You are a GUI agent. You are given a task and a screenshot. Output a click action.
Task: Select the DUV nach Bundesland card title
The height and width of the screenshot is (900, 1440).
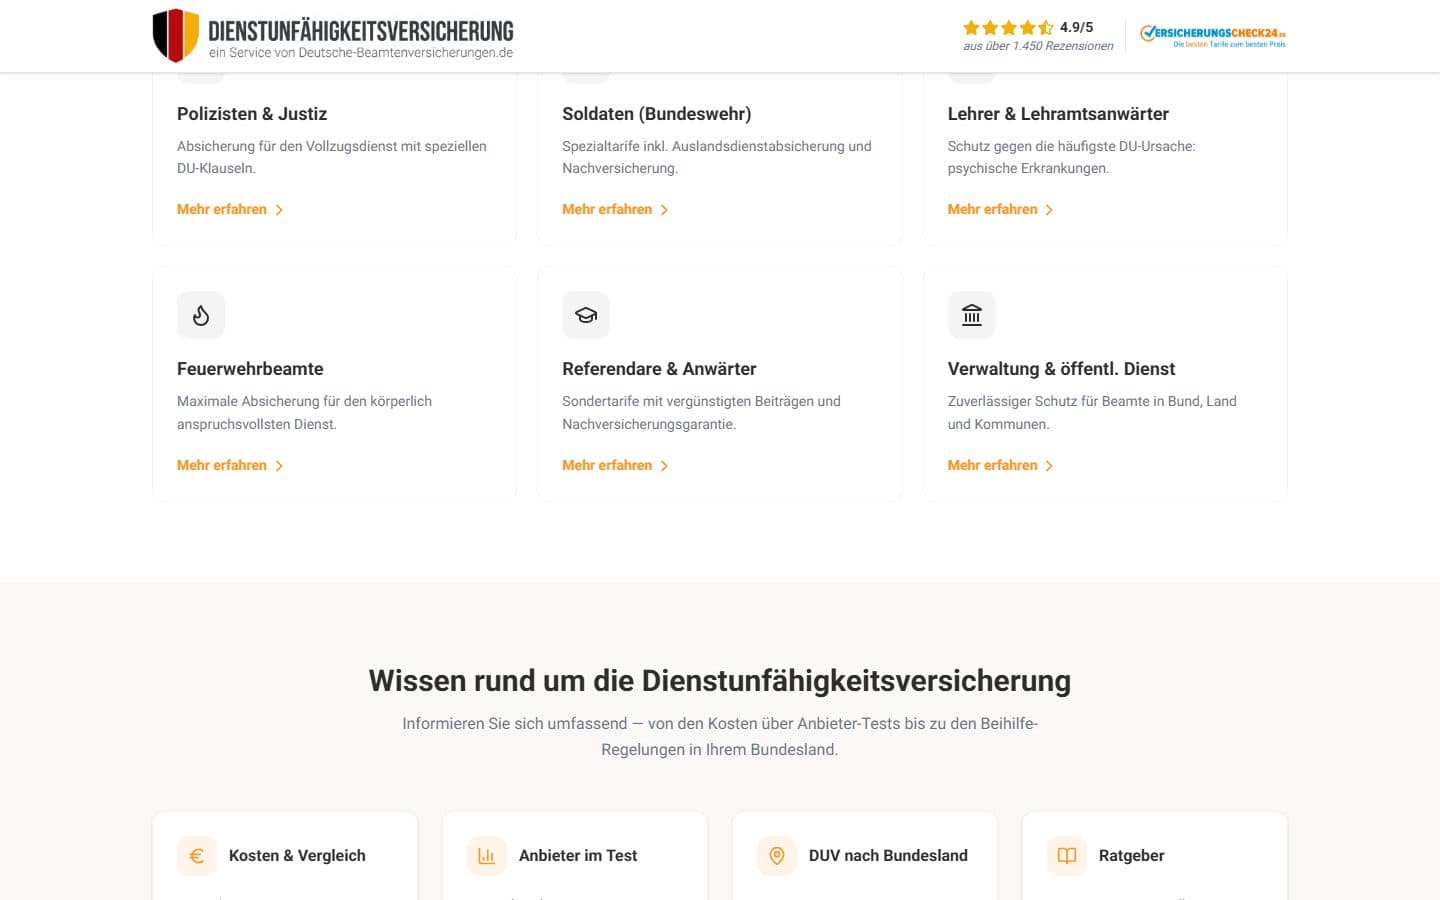point(888,856)
